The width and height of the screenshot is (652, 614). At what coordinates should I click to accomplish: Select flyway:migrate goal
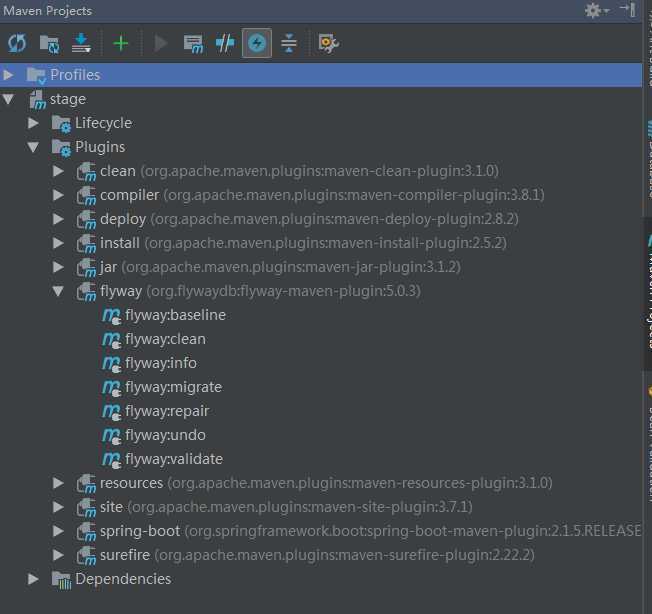173,387
